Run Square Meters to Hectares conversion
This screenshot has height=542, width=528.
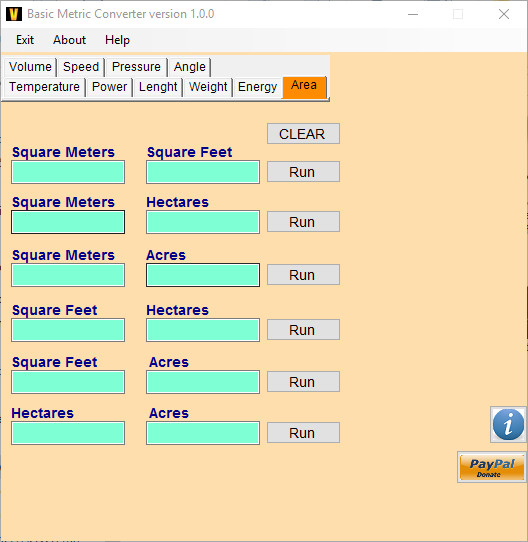click(303, 222)
